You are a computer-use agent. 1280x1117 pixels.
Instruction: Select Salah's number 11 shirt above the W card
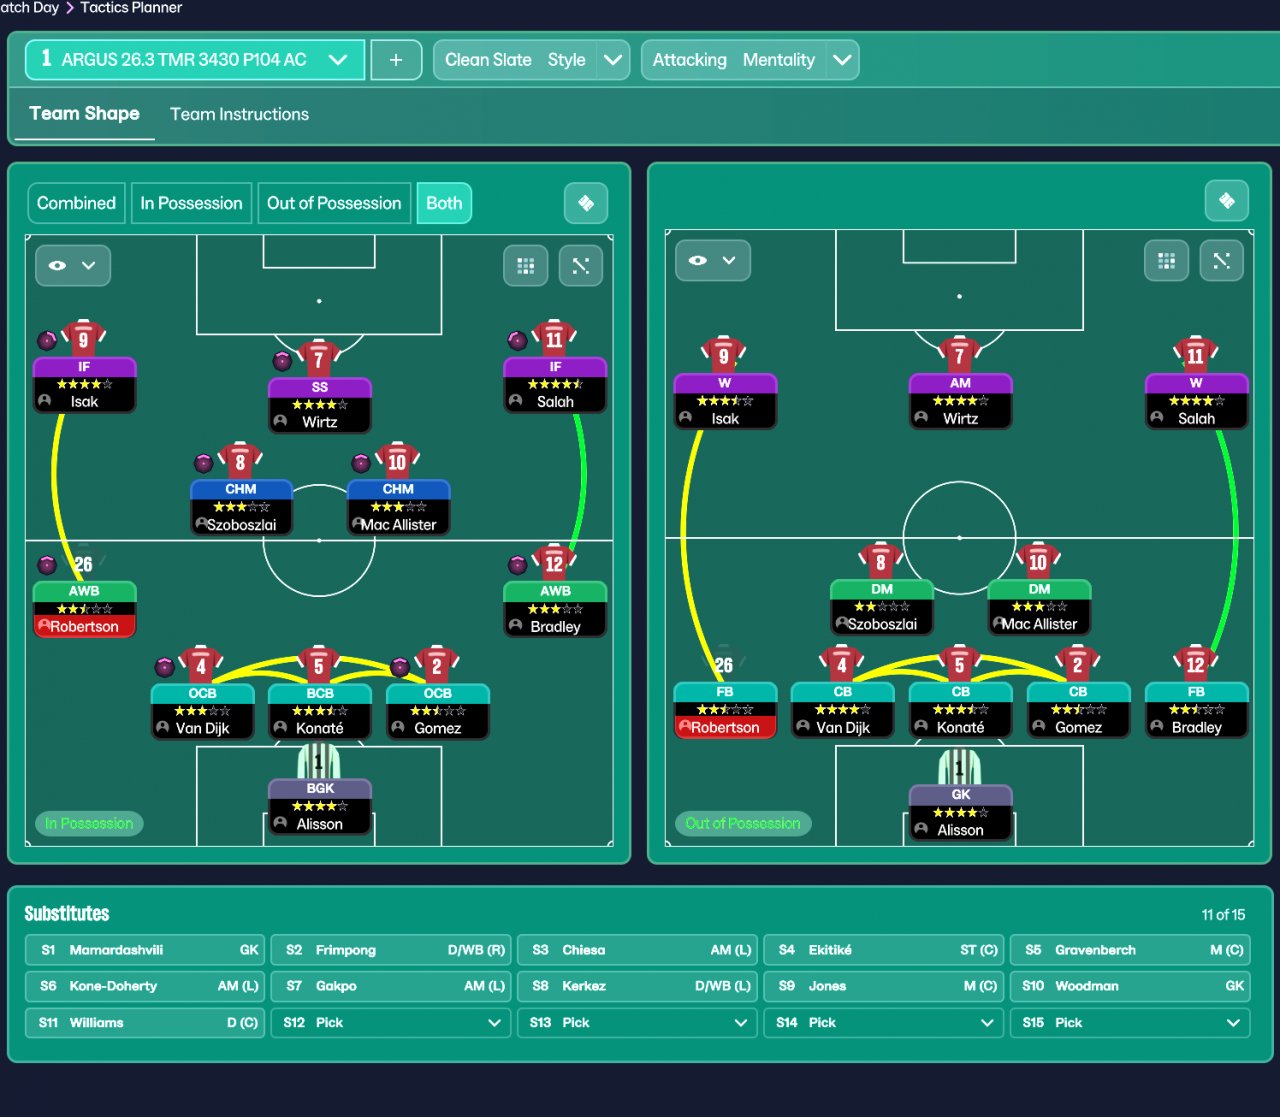[1196, 355]
